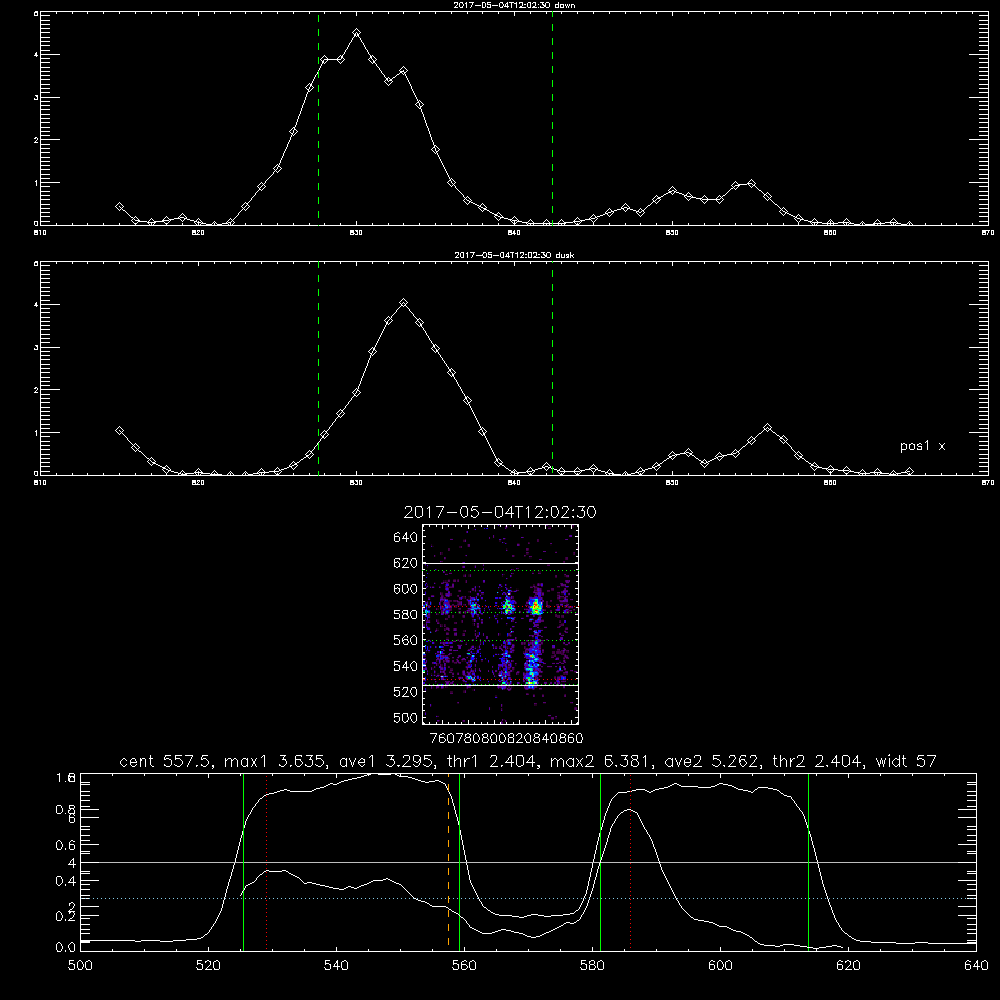Click the "600" y-axis label beside the heatmap
Viewport: 1000px width, 1000px height.
coord(406,589)
